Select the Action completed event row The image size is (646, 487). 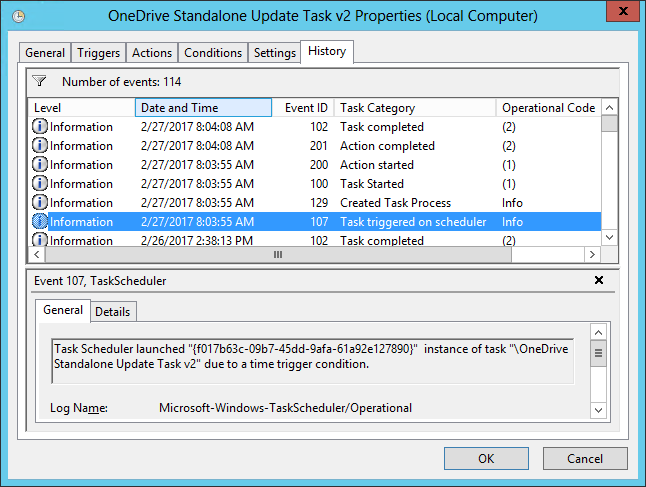click(x=315, y=145)
